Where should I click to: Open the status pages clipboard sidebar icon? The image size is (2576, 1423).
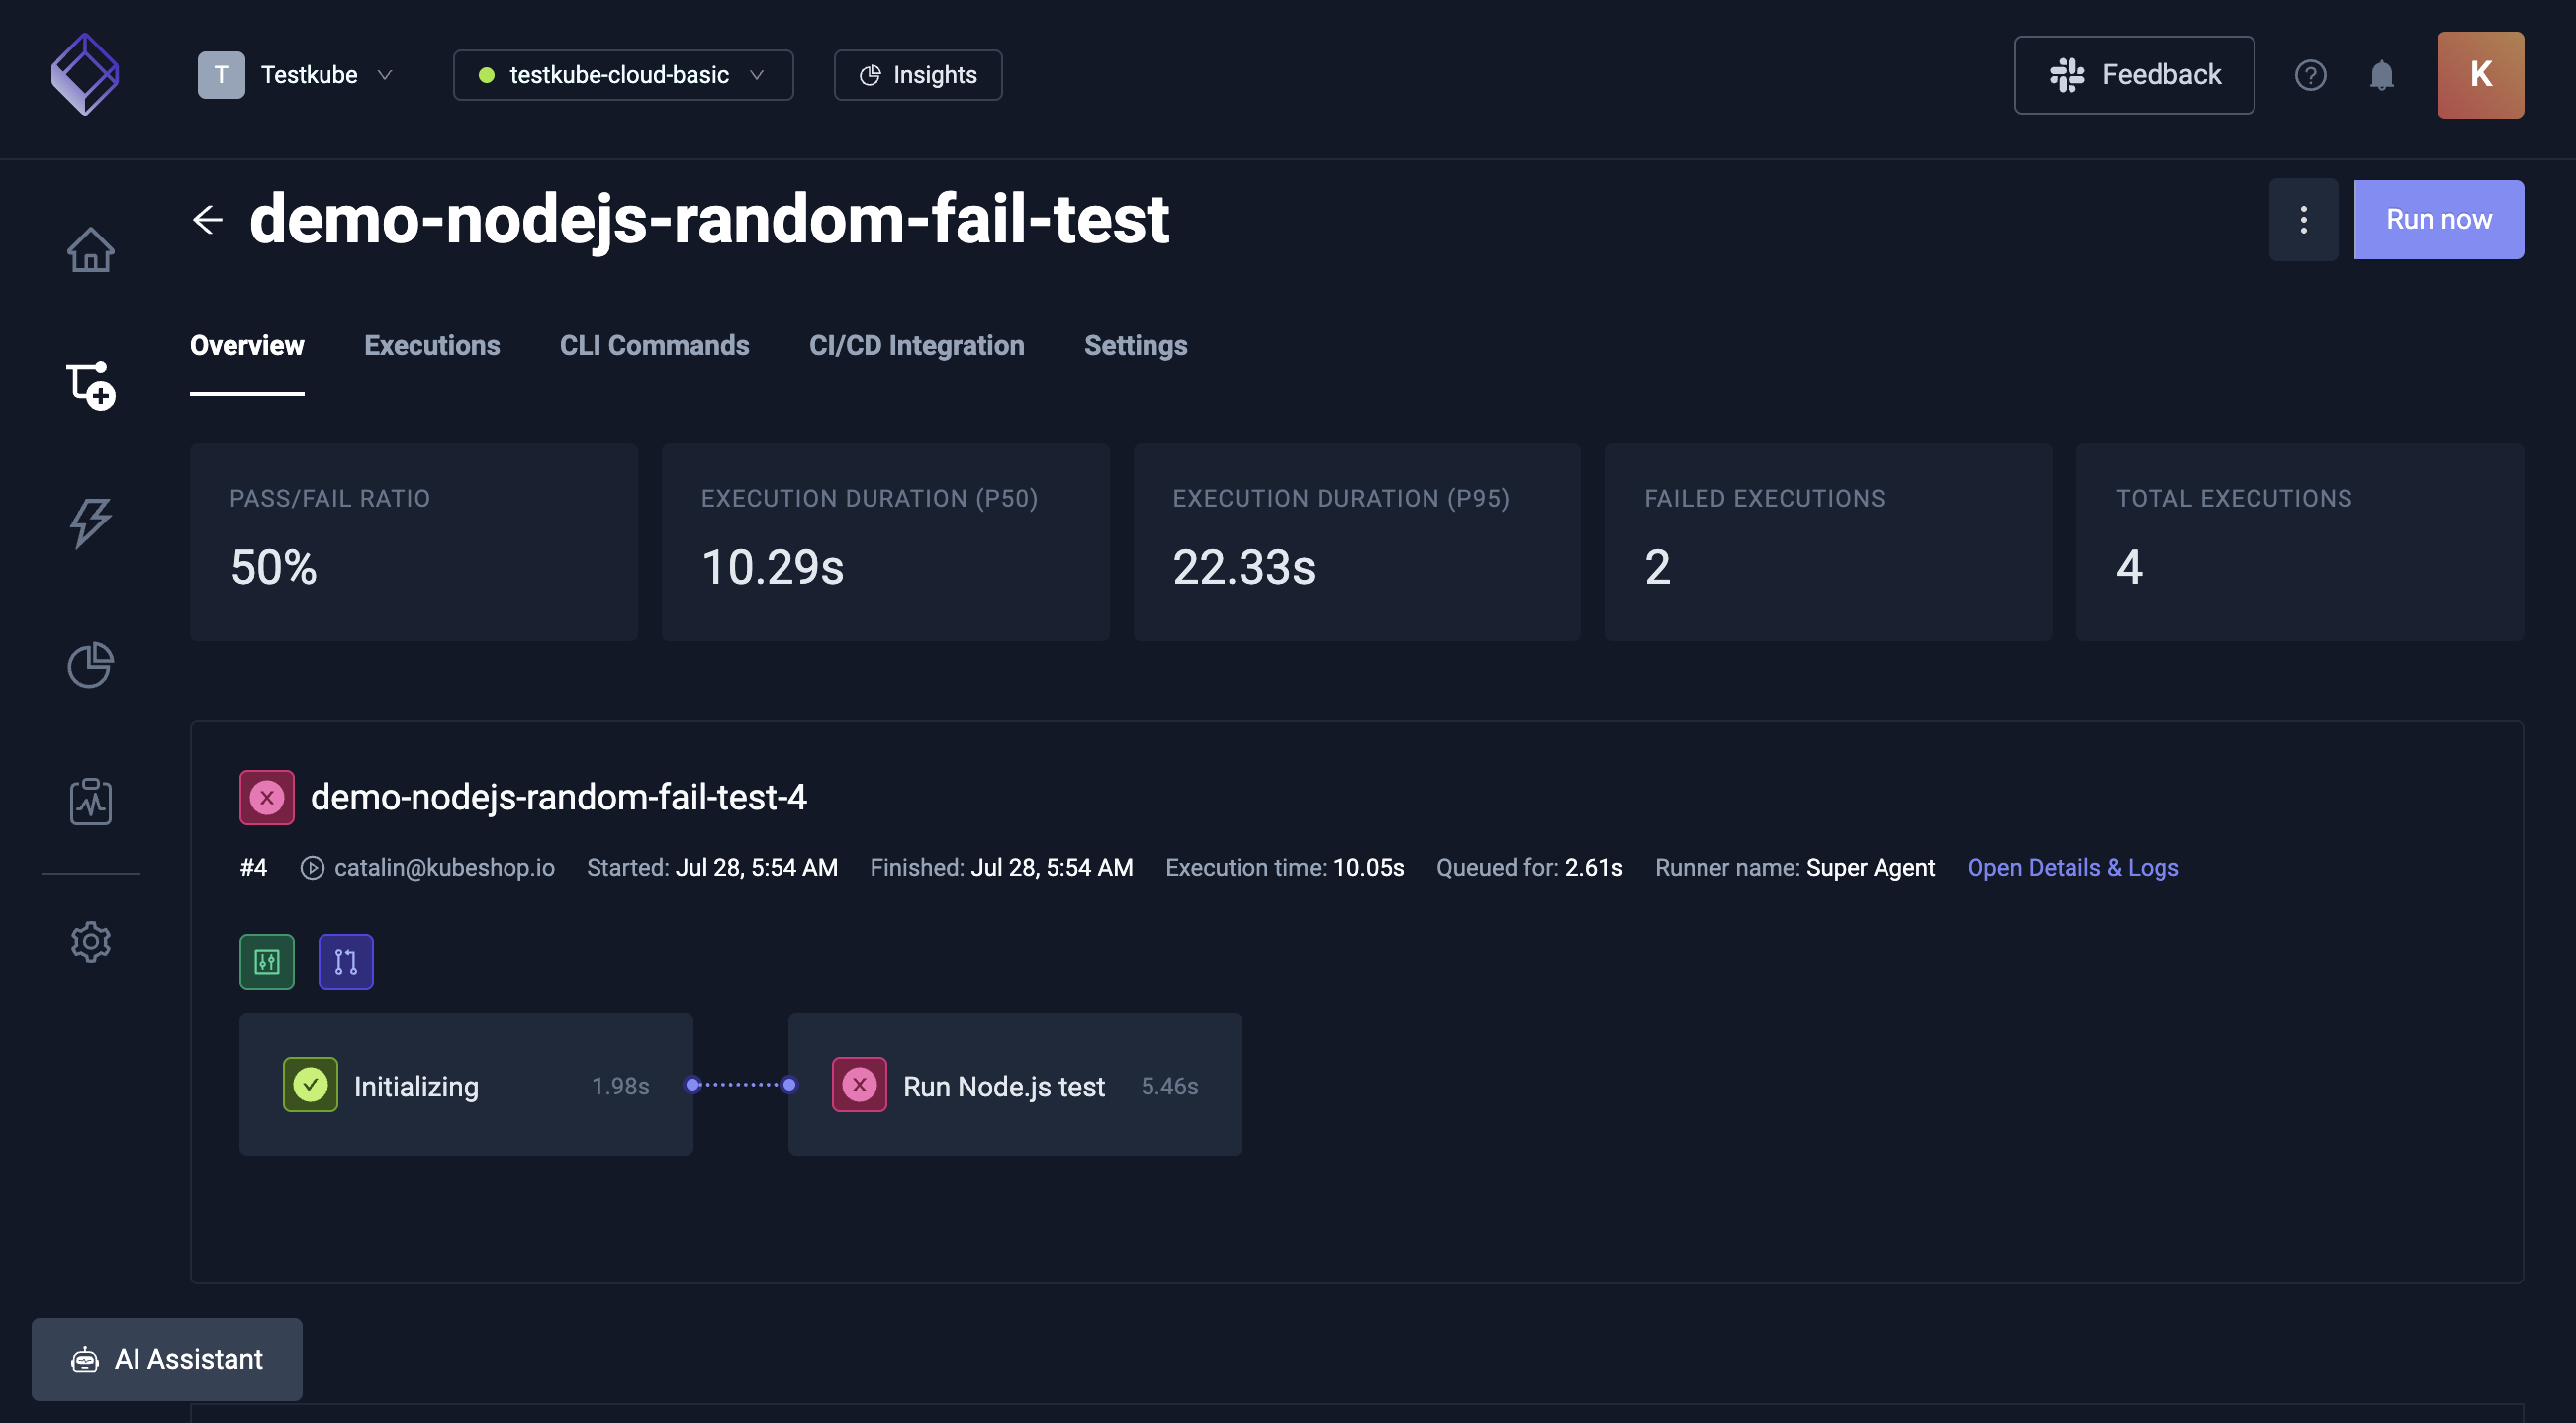(90, 801)
